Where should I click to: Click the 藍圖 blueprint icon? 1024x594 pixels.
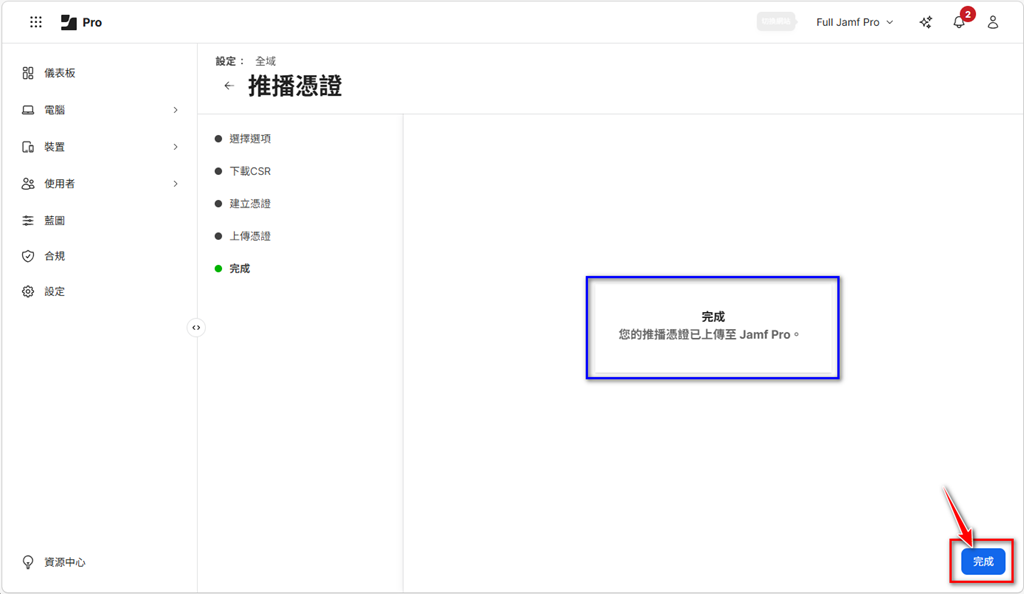pos(28,220)
